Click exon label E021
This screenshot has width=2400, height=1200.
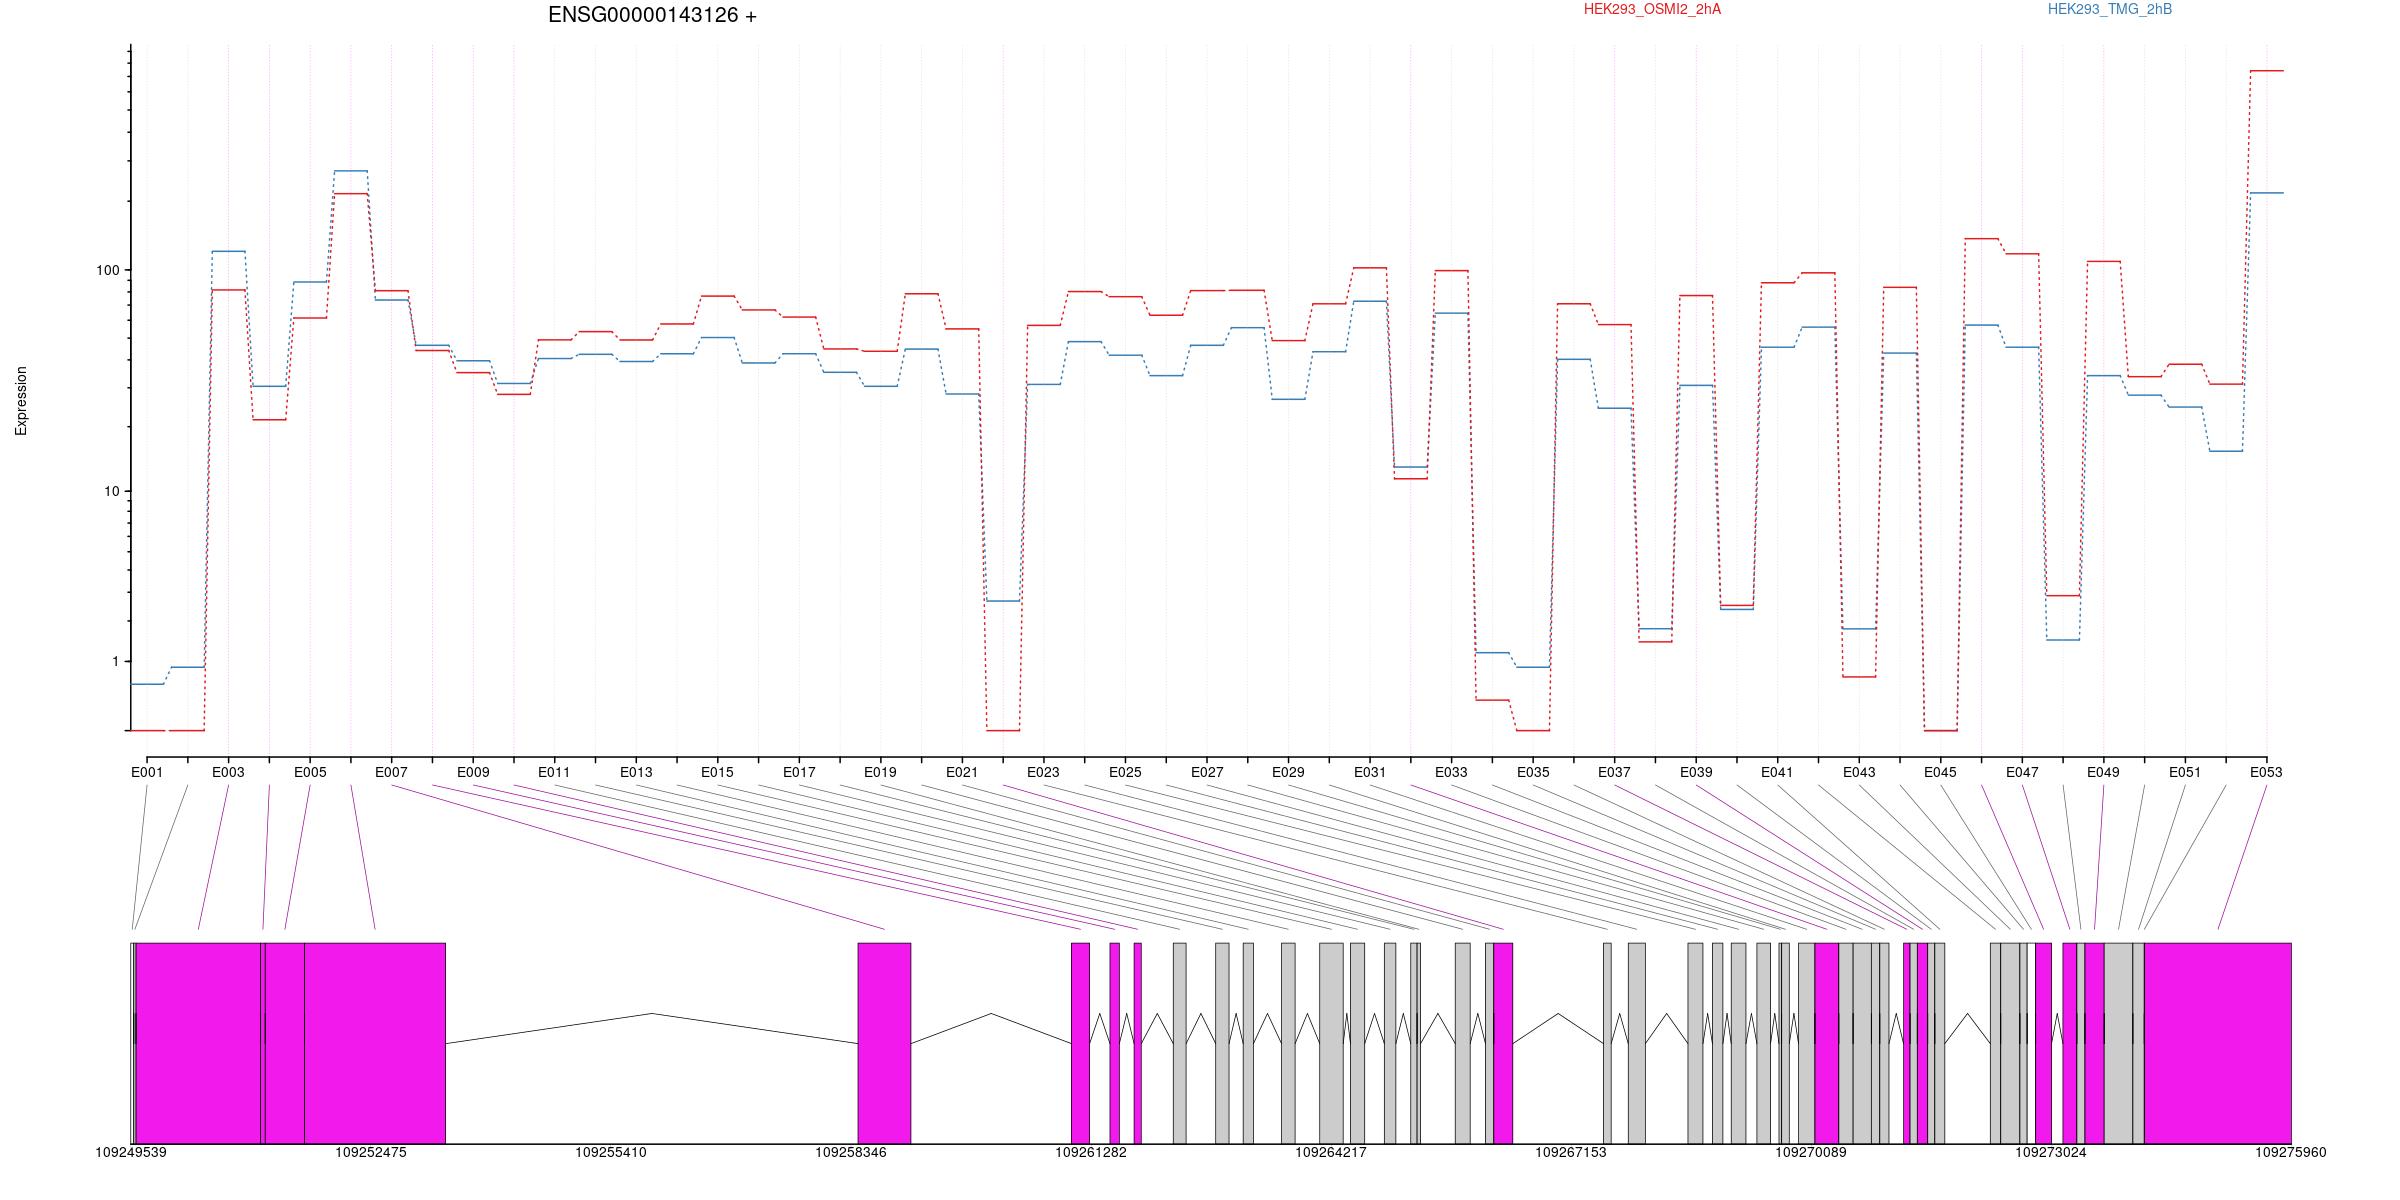(962, 772)
